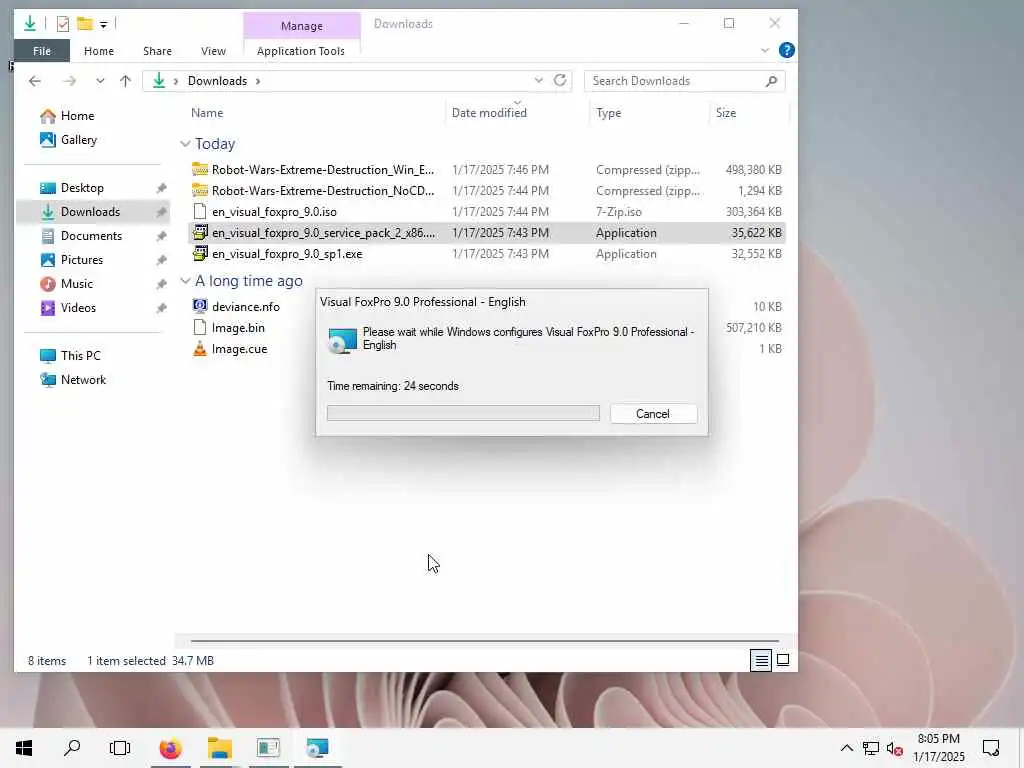The height and width of the screenshot is (768, 1024).
Task: Expand the chevron after Downloads in path
Action: [x=258, y=81]
